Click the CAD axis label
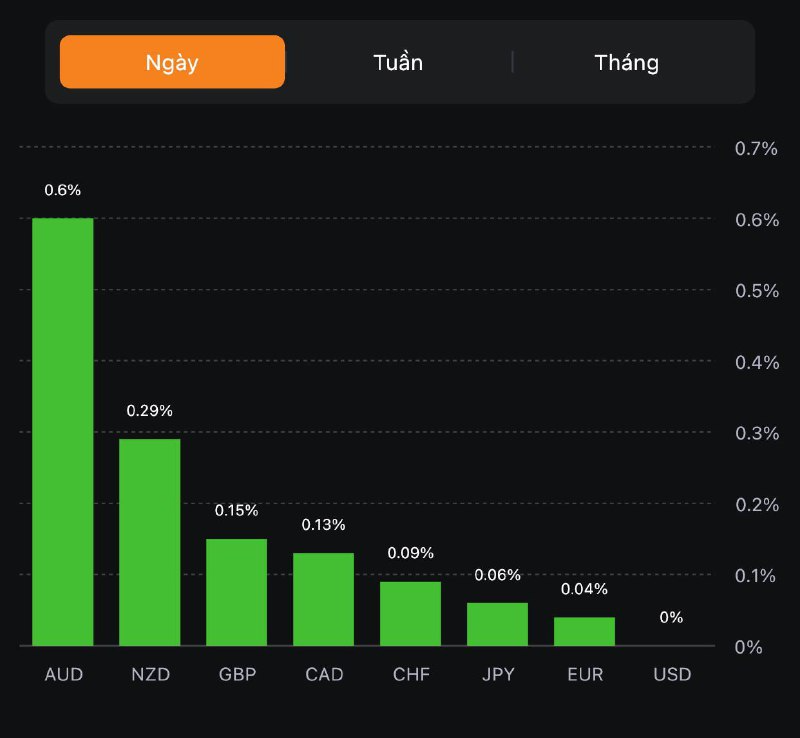800x738 pixels. [x=324, y=674]
